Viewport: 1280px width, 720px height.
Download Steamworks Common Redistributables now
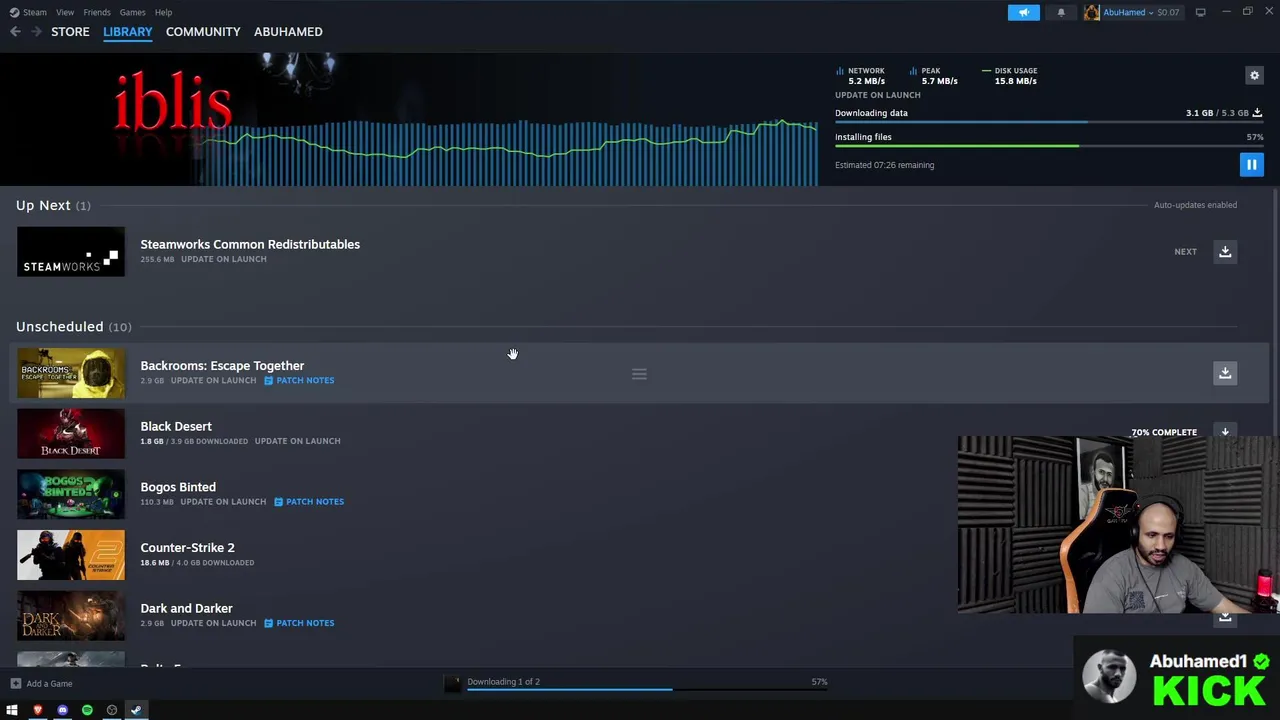coord(1225,252)
